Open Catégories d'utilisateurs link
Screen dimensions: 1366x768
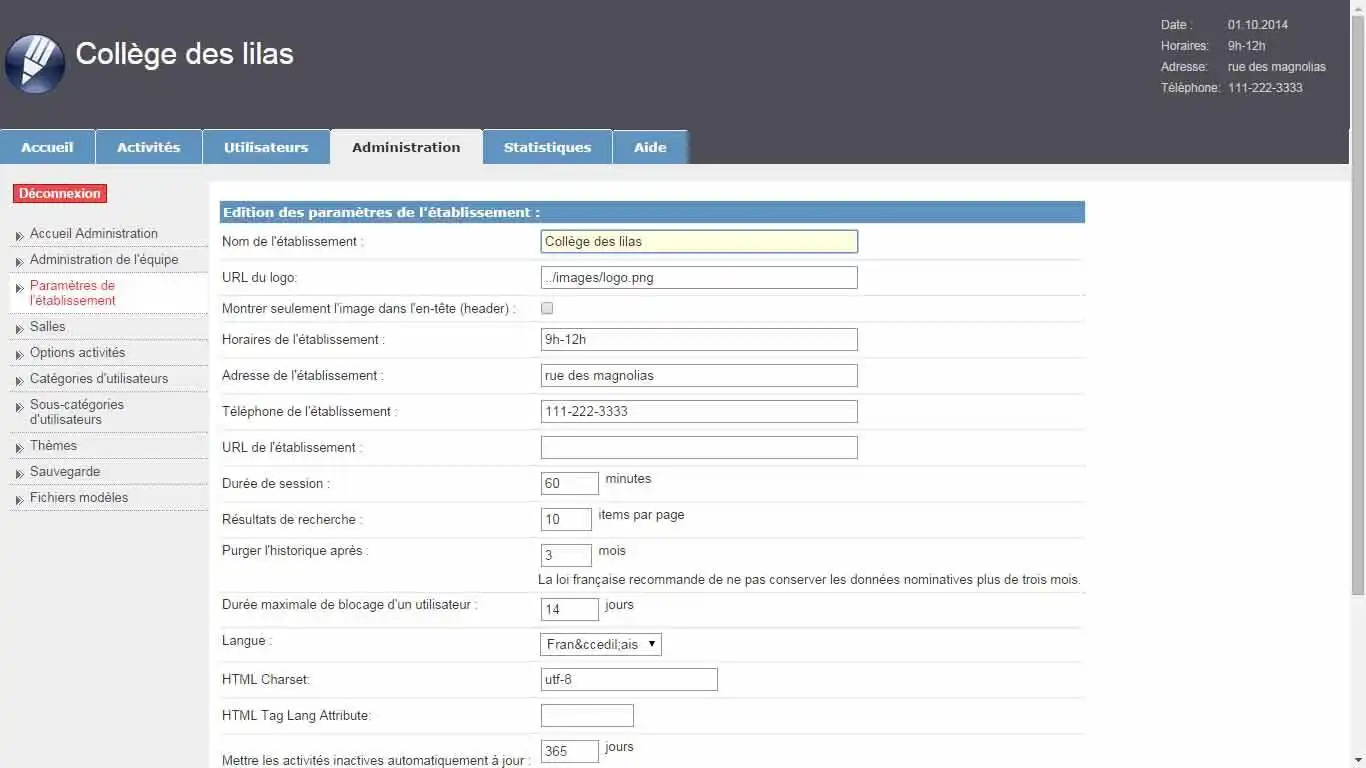(99, 378)
